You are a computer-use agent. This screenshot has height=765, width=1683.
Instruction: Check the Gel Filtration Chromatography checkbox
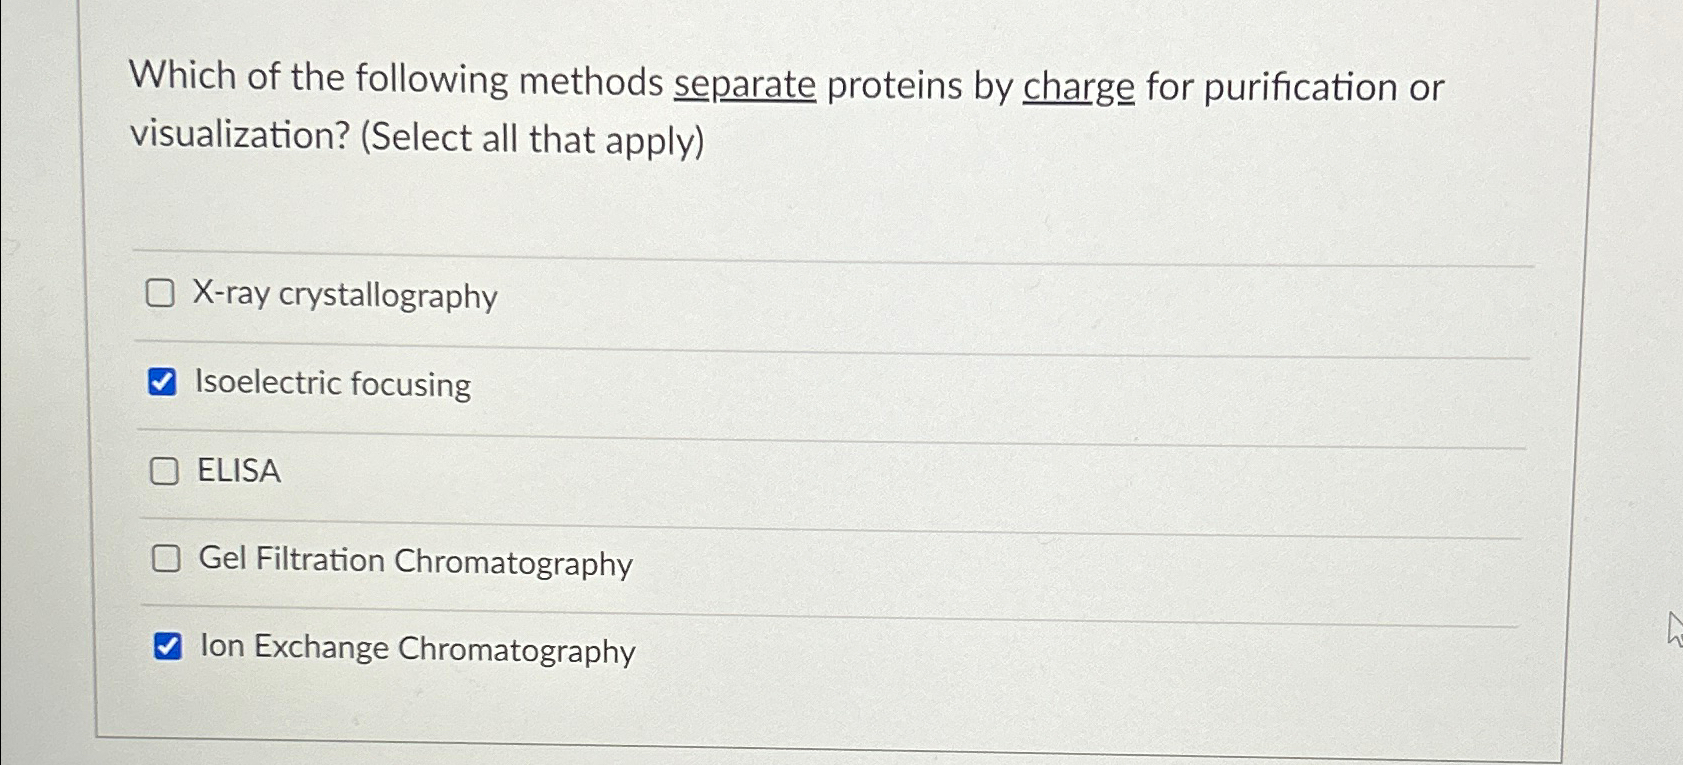[167, 559]
